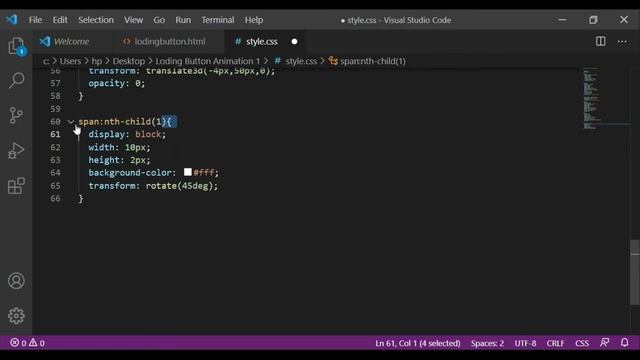640x360 pixels.
Task: Click the 'opacity: 0;' code line
Action: [116, 83]
